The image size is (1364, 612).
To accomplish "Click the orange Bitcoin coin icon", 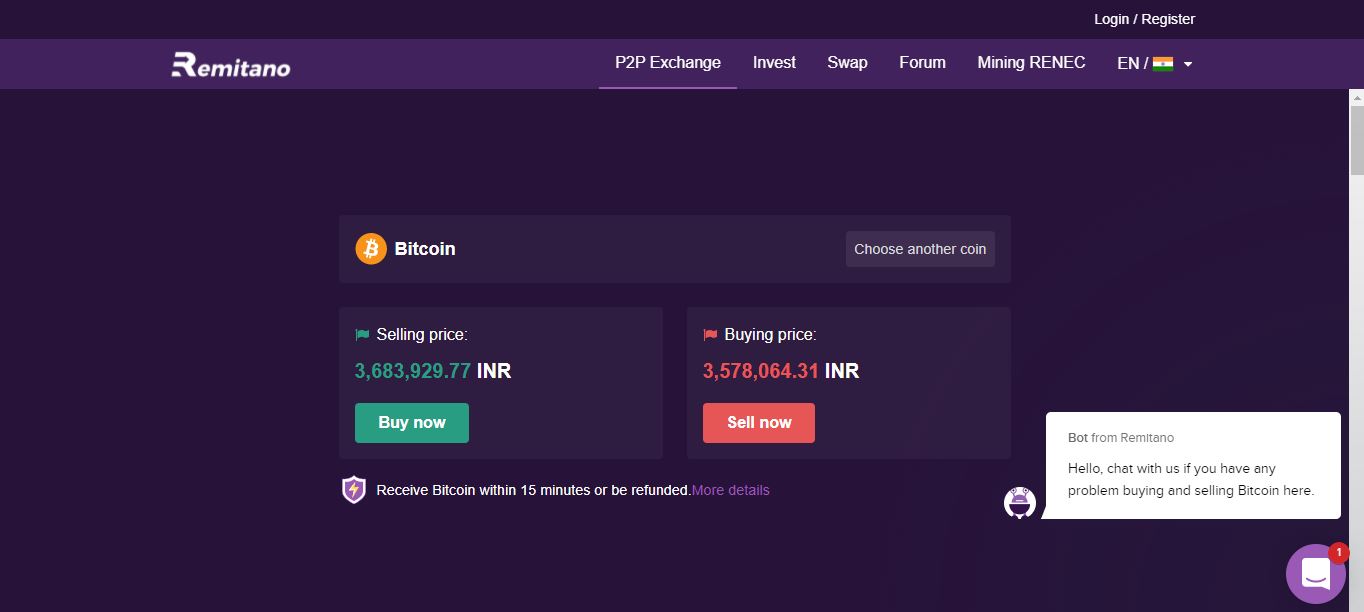I will [x=371, y=249].
